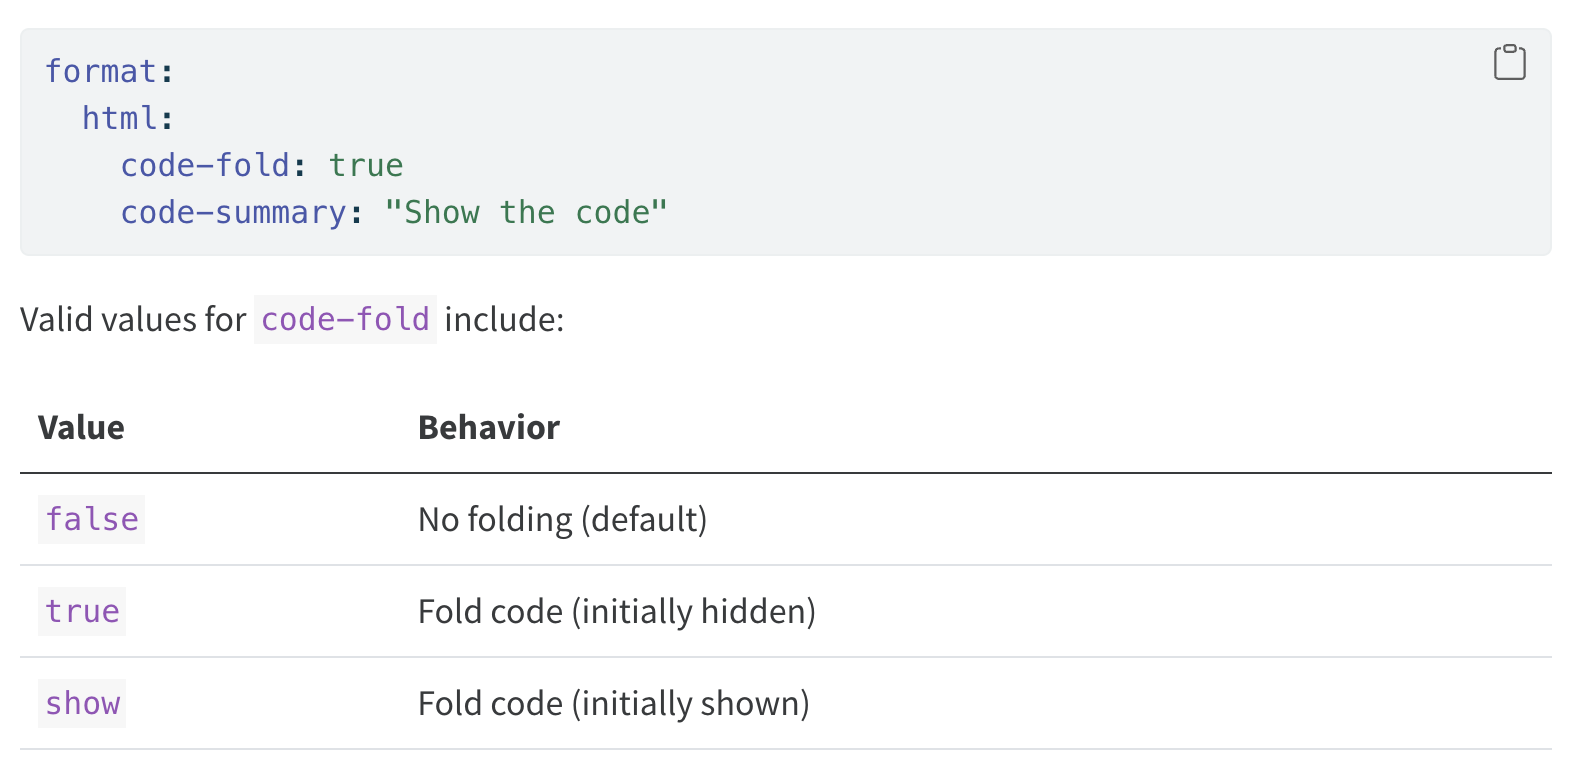Screen dimensions: 1582x764
Task: Click 'the' word in summary string
Action: tap(527, 212)
